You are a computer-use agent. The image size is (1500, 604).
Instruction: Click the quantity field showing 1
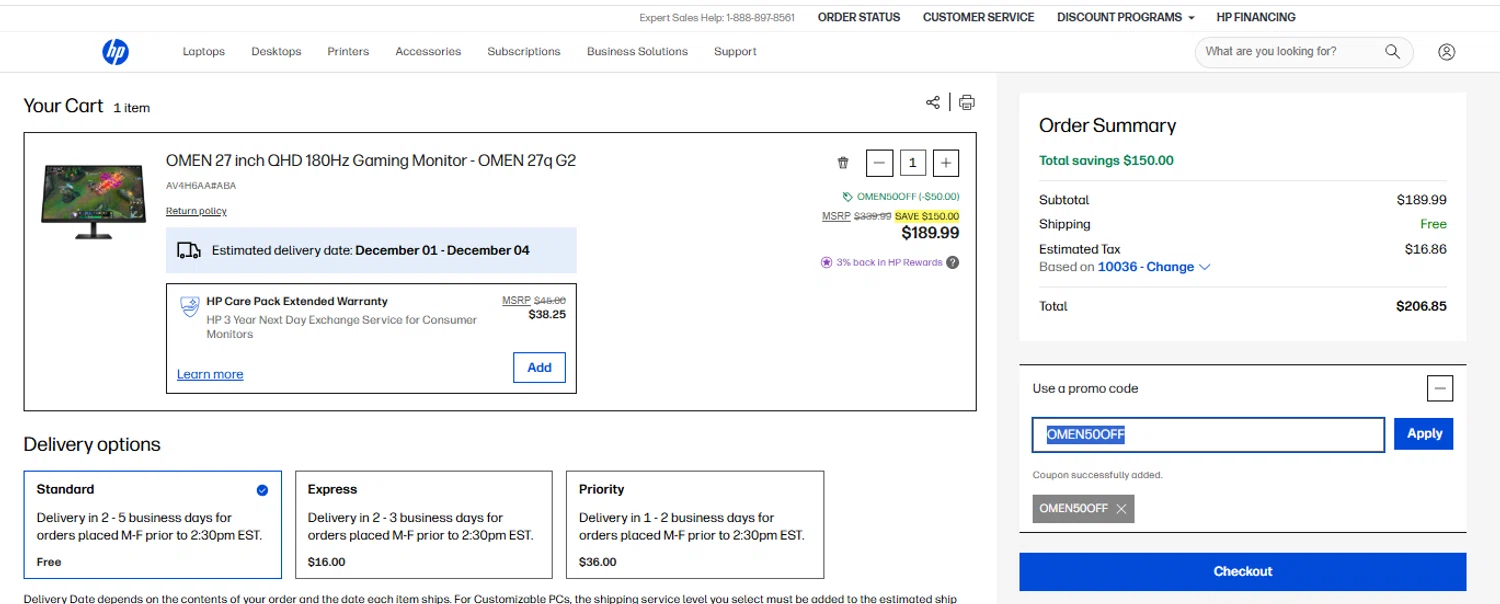pos(912,163)
